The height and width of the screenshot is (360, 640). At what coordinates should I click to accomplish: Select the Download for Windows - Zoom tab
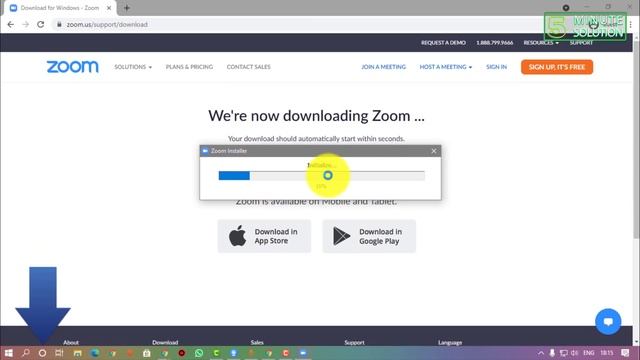(x=60, y=8)
